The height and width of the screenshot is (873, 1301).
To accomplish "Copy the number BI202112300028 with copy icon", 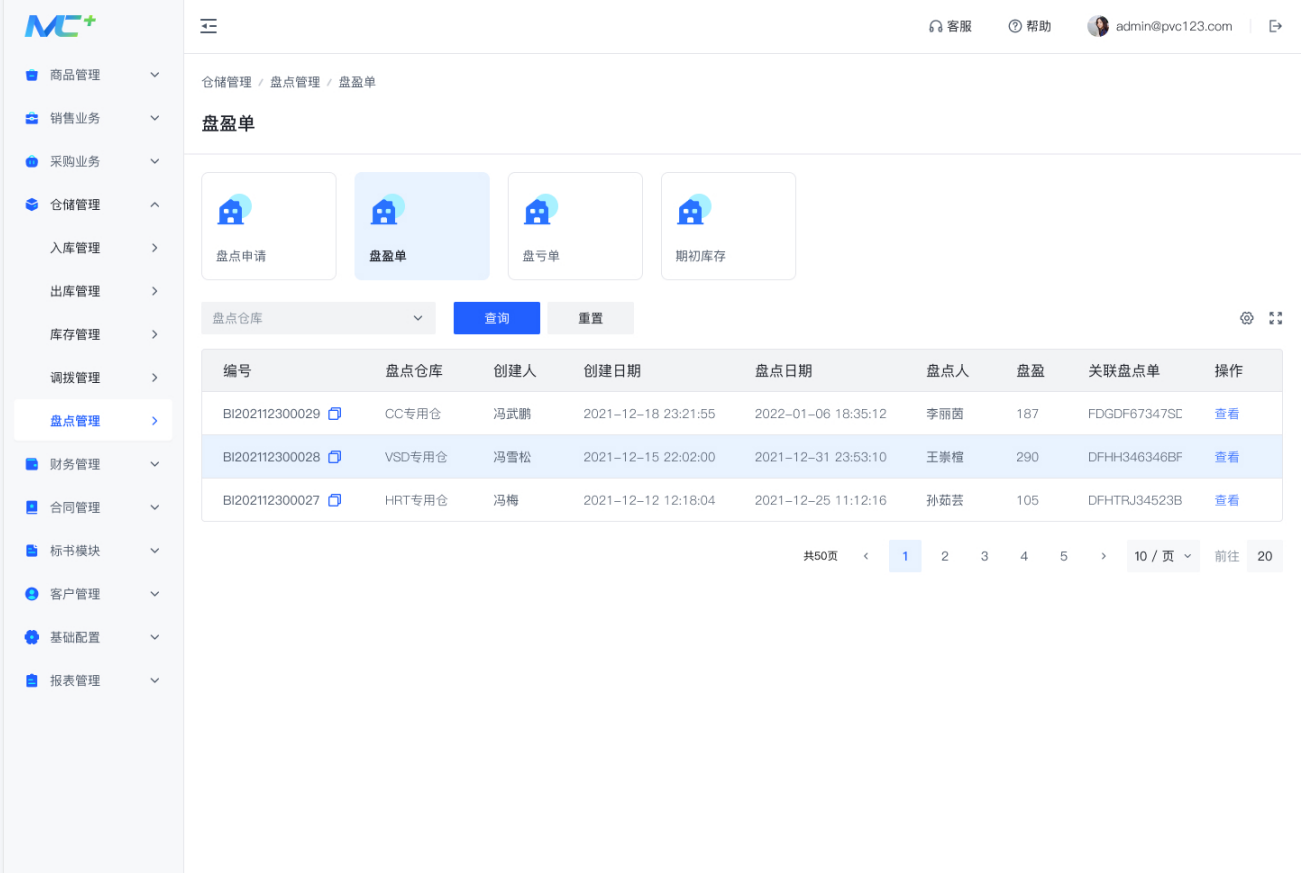I will click(x=335, y=457).
